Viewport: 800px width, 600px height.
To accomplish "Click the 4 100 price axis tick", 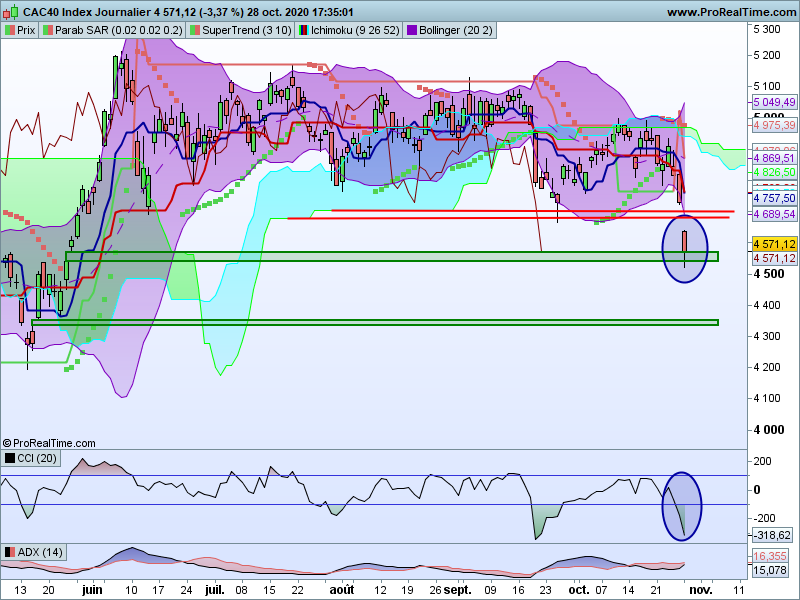I will tap(767, 398).
